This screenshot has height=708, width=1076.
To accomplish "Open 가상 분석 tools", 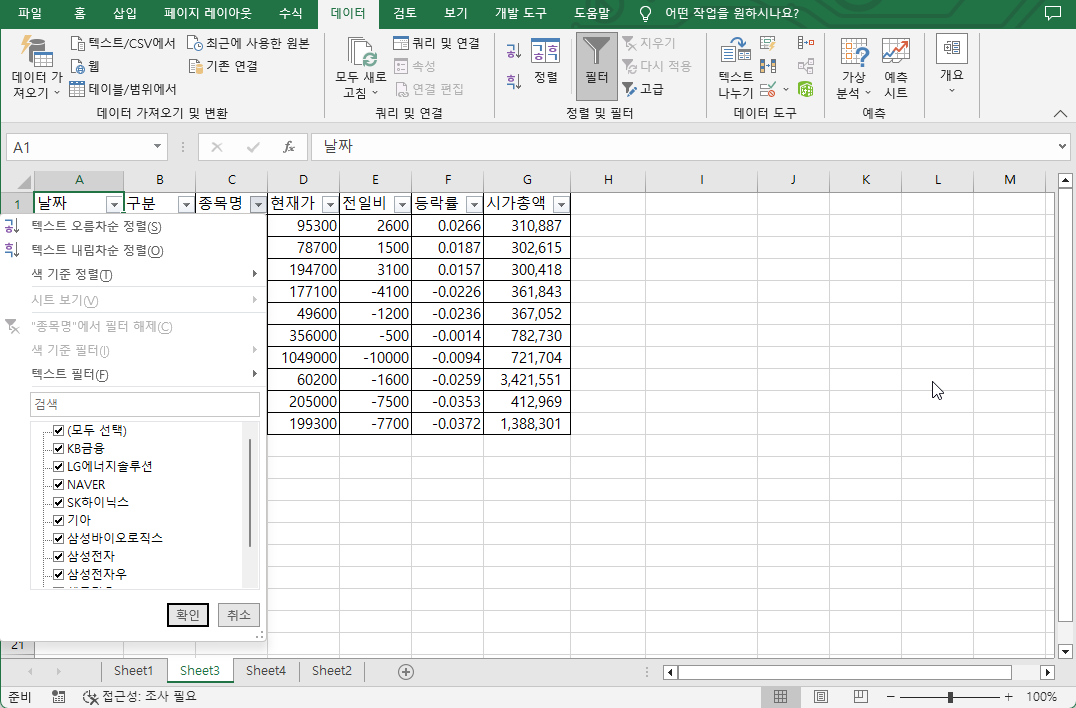I will [854, 67].
